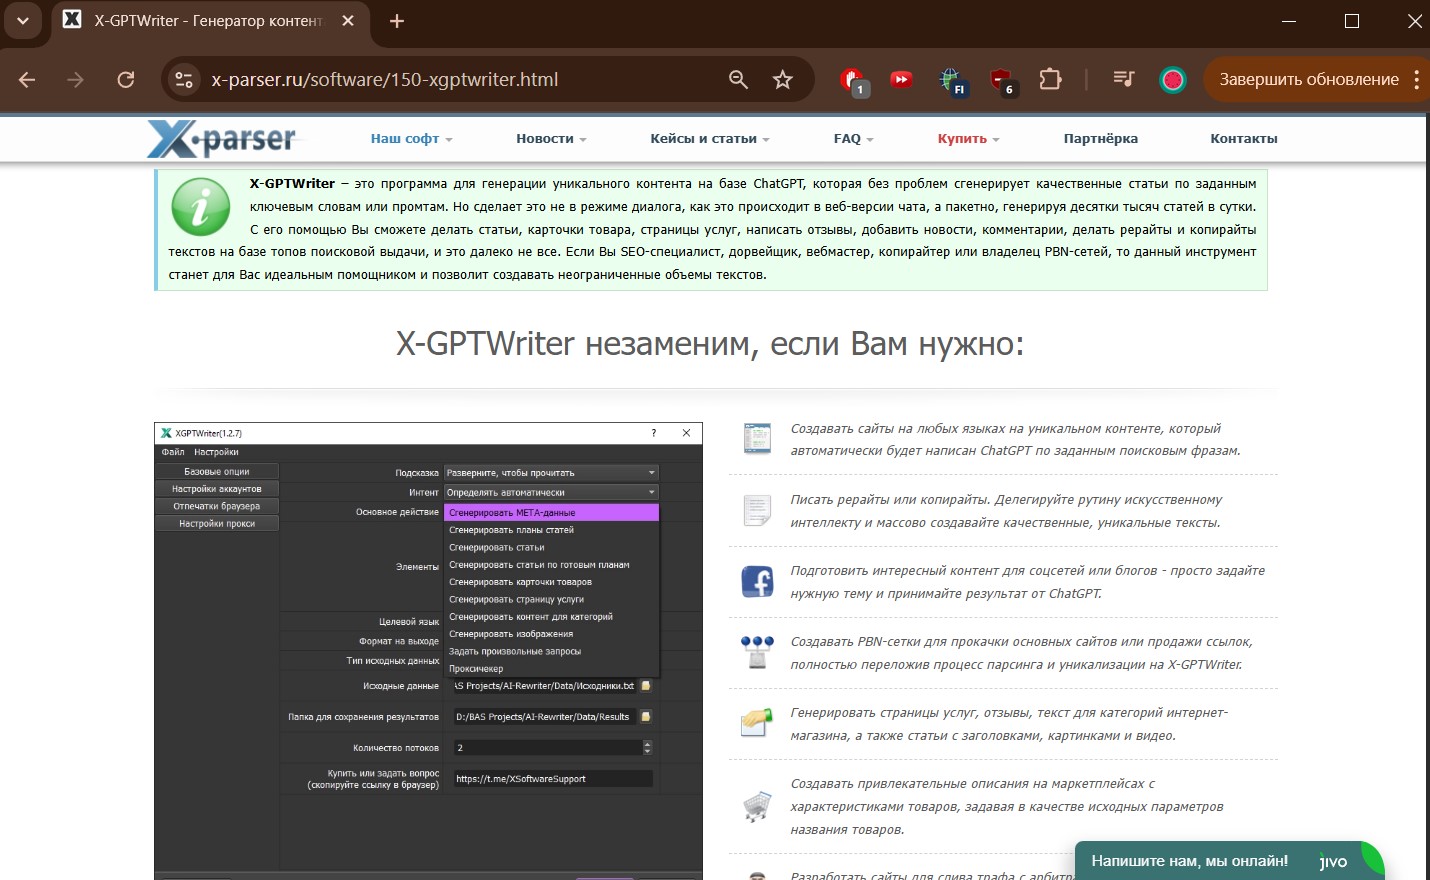
Task: Click the media control playlist icon
Action: tap(1123, 80)
